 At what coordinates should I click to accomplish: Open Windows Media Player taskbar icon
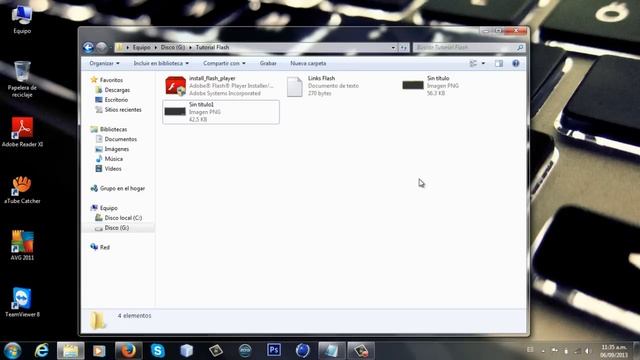coord(99,351)
